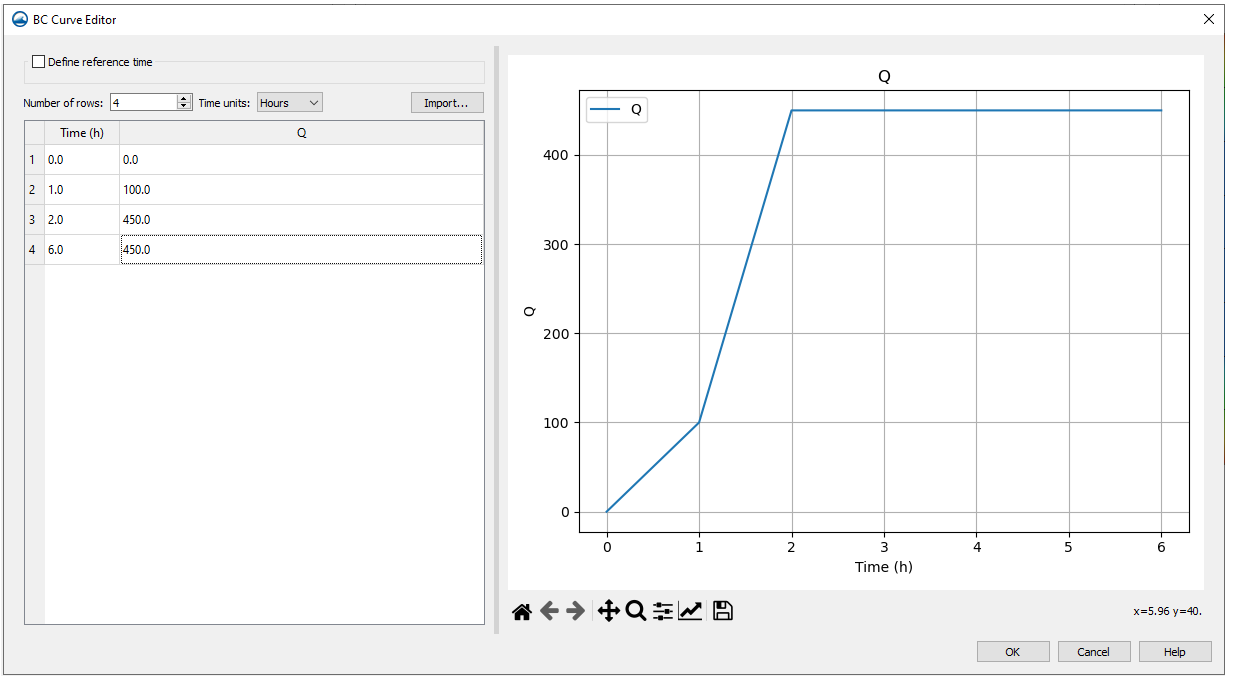Click Q cell 450.0 in row 3

301,220
